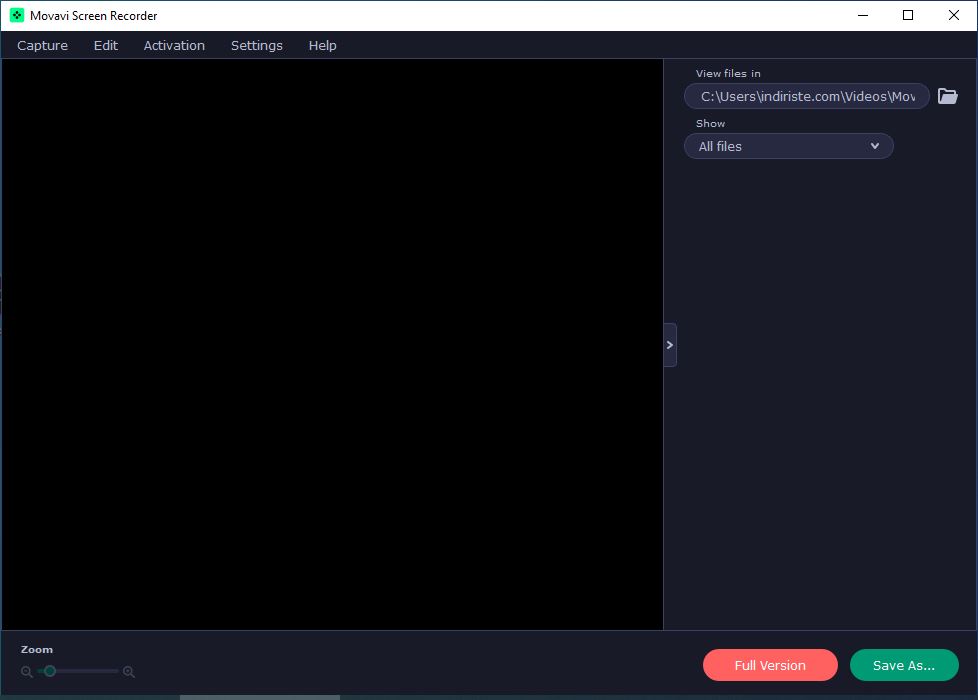
Task: Open the Capture menu
Action: click(42, 46)
